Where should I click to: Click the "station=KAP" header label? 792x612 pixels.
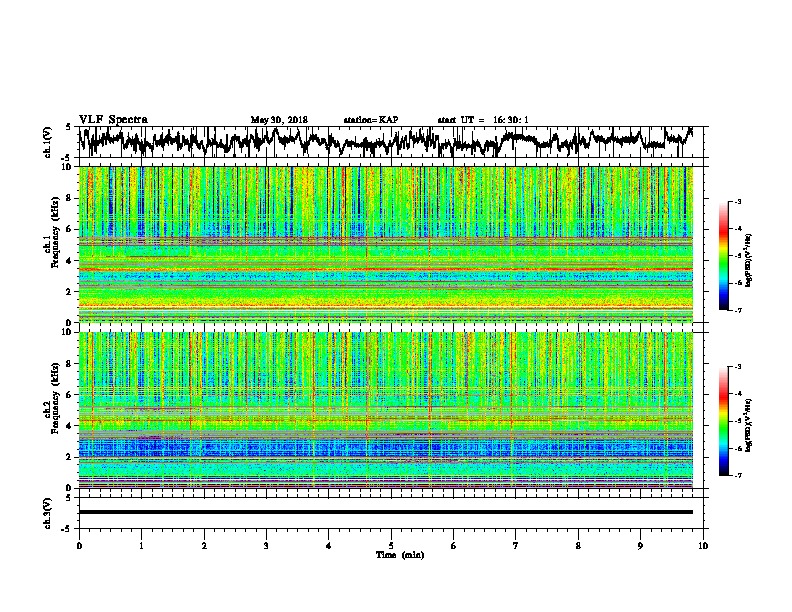tap(371, 120)
